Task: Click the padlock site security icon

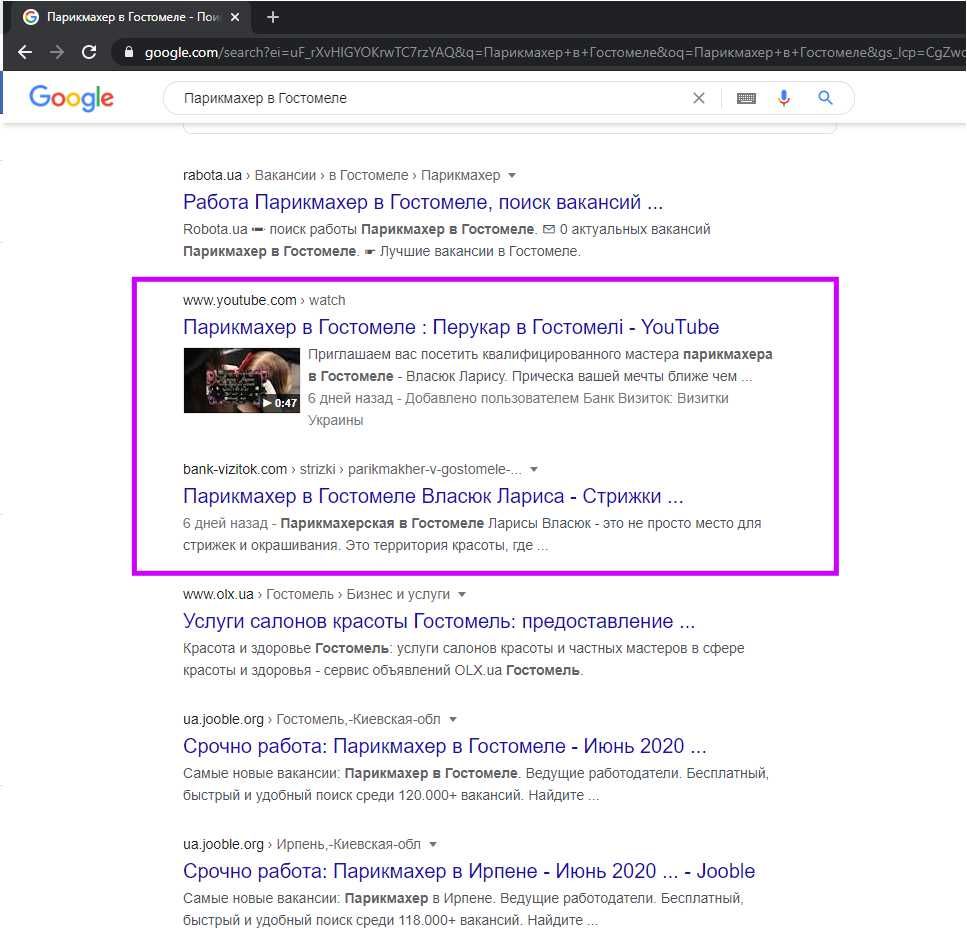Action: 127,52
